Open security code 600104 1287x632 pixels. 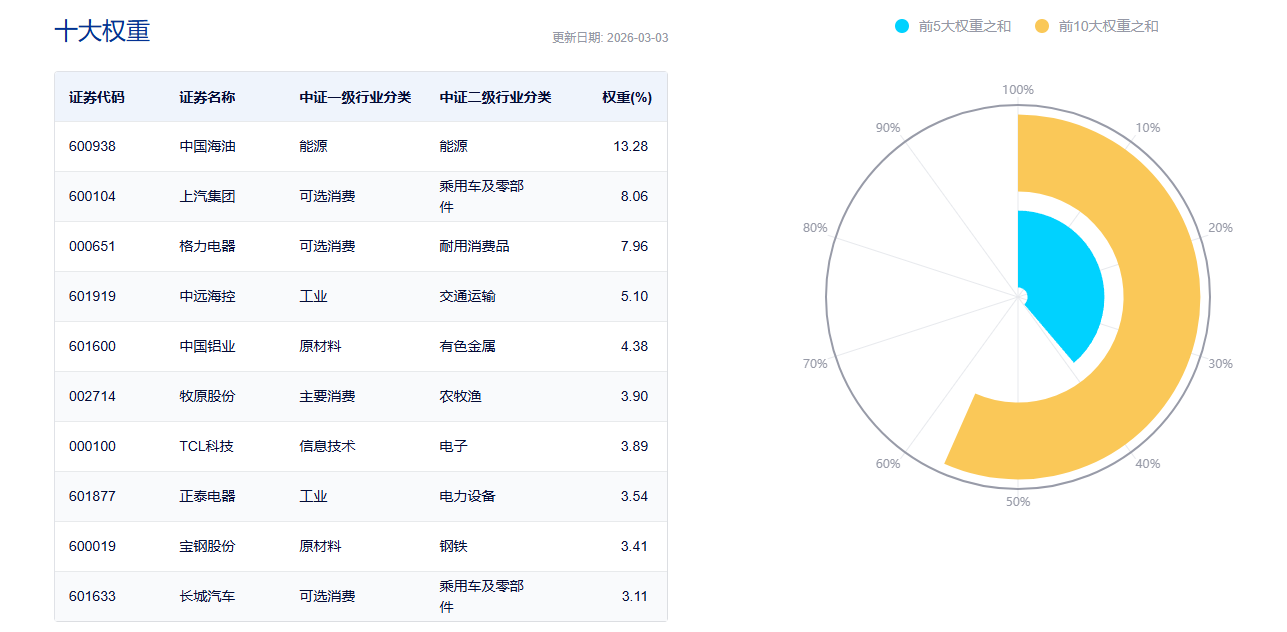click(92, 196)
